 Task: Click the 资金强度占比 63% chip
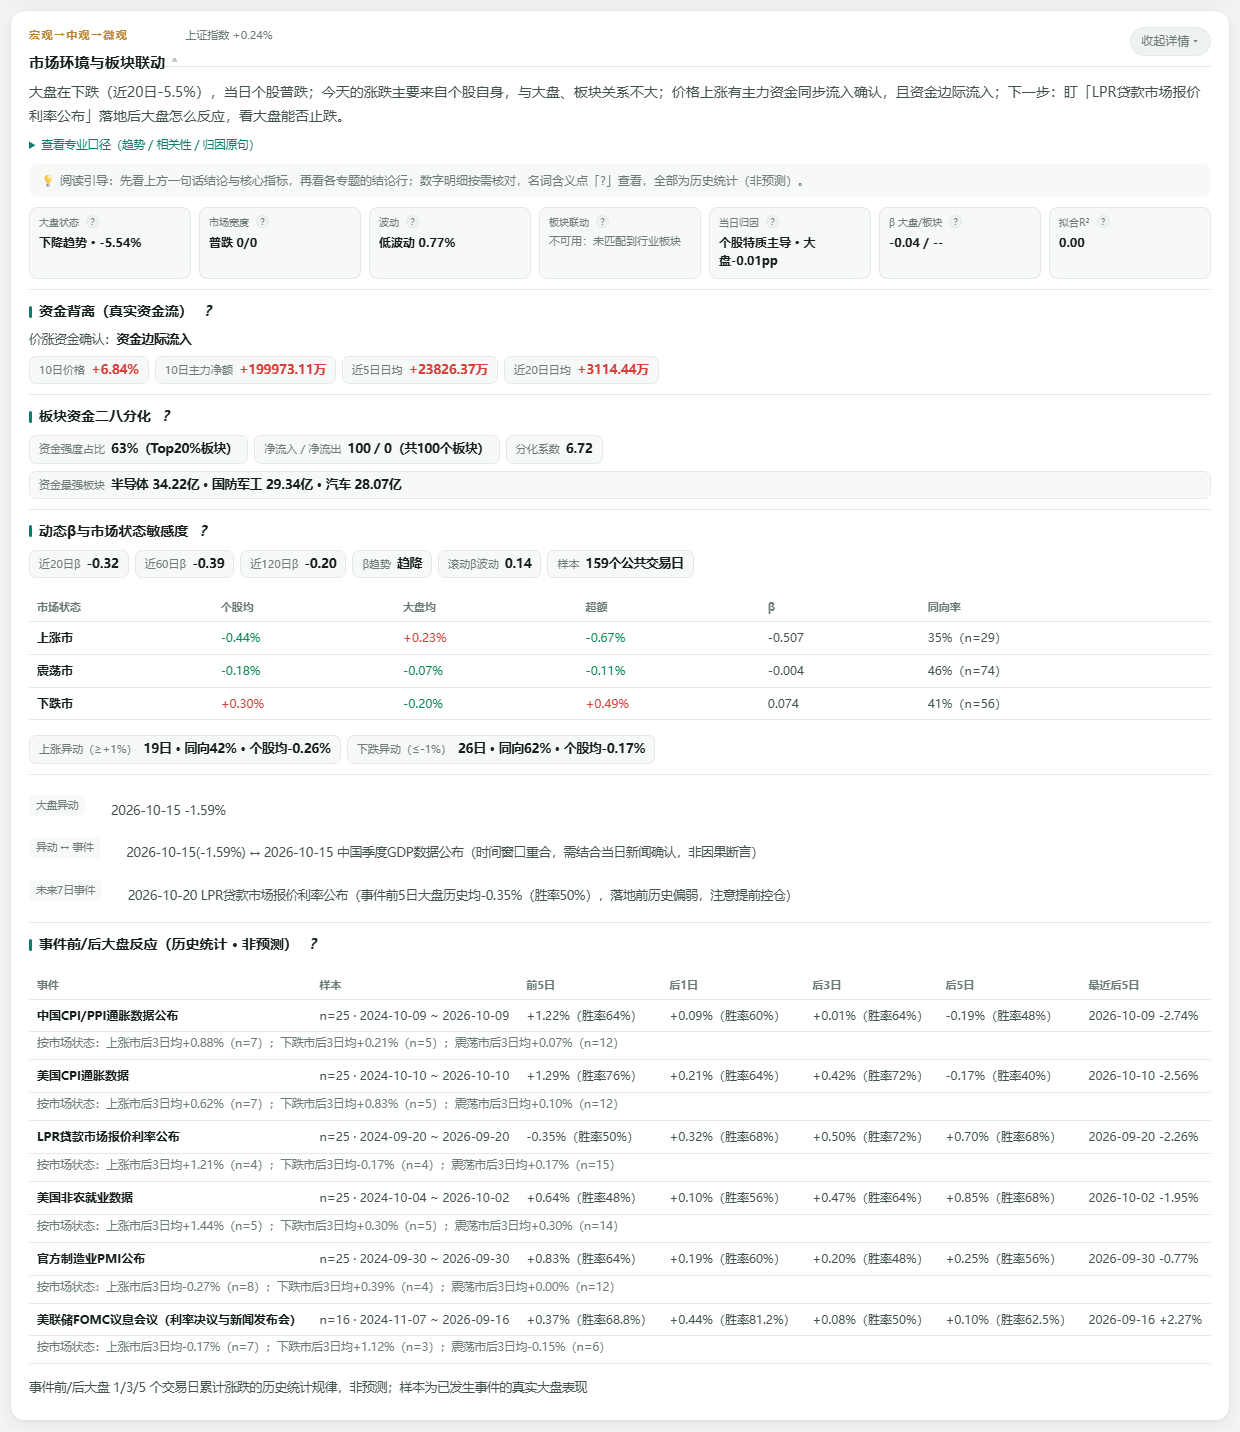[x=139, y=449]
